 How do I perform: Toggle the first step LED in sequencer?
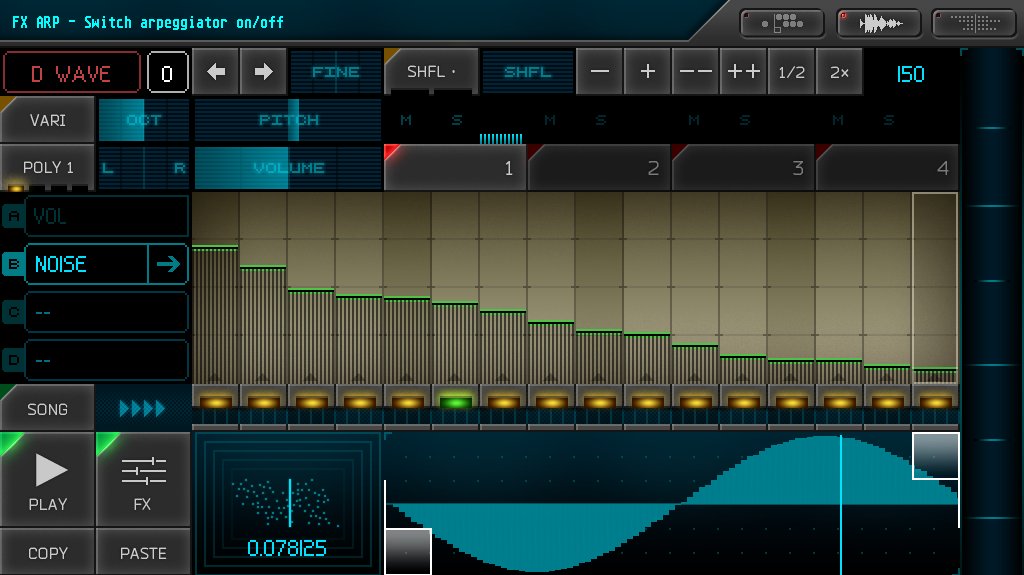215,402
